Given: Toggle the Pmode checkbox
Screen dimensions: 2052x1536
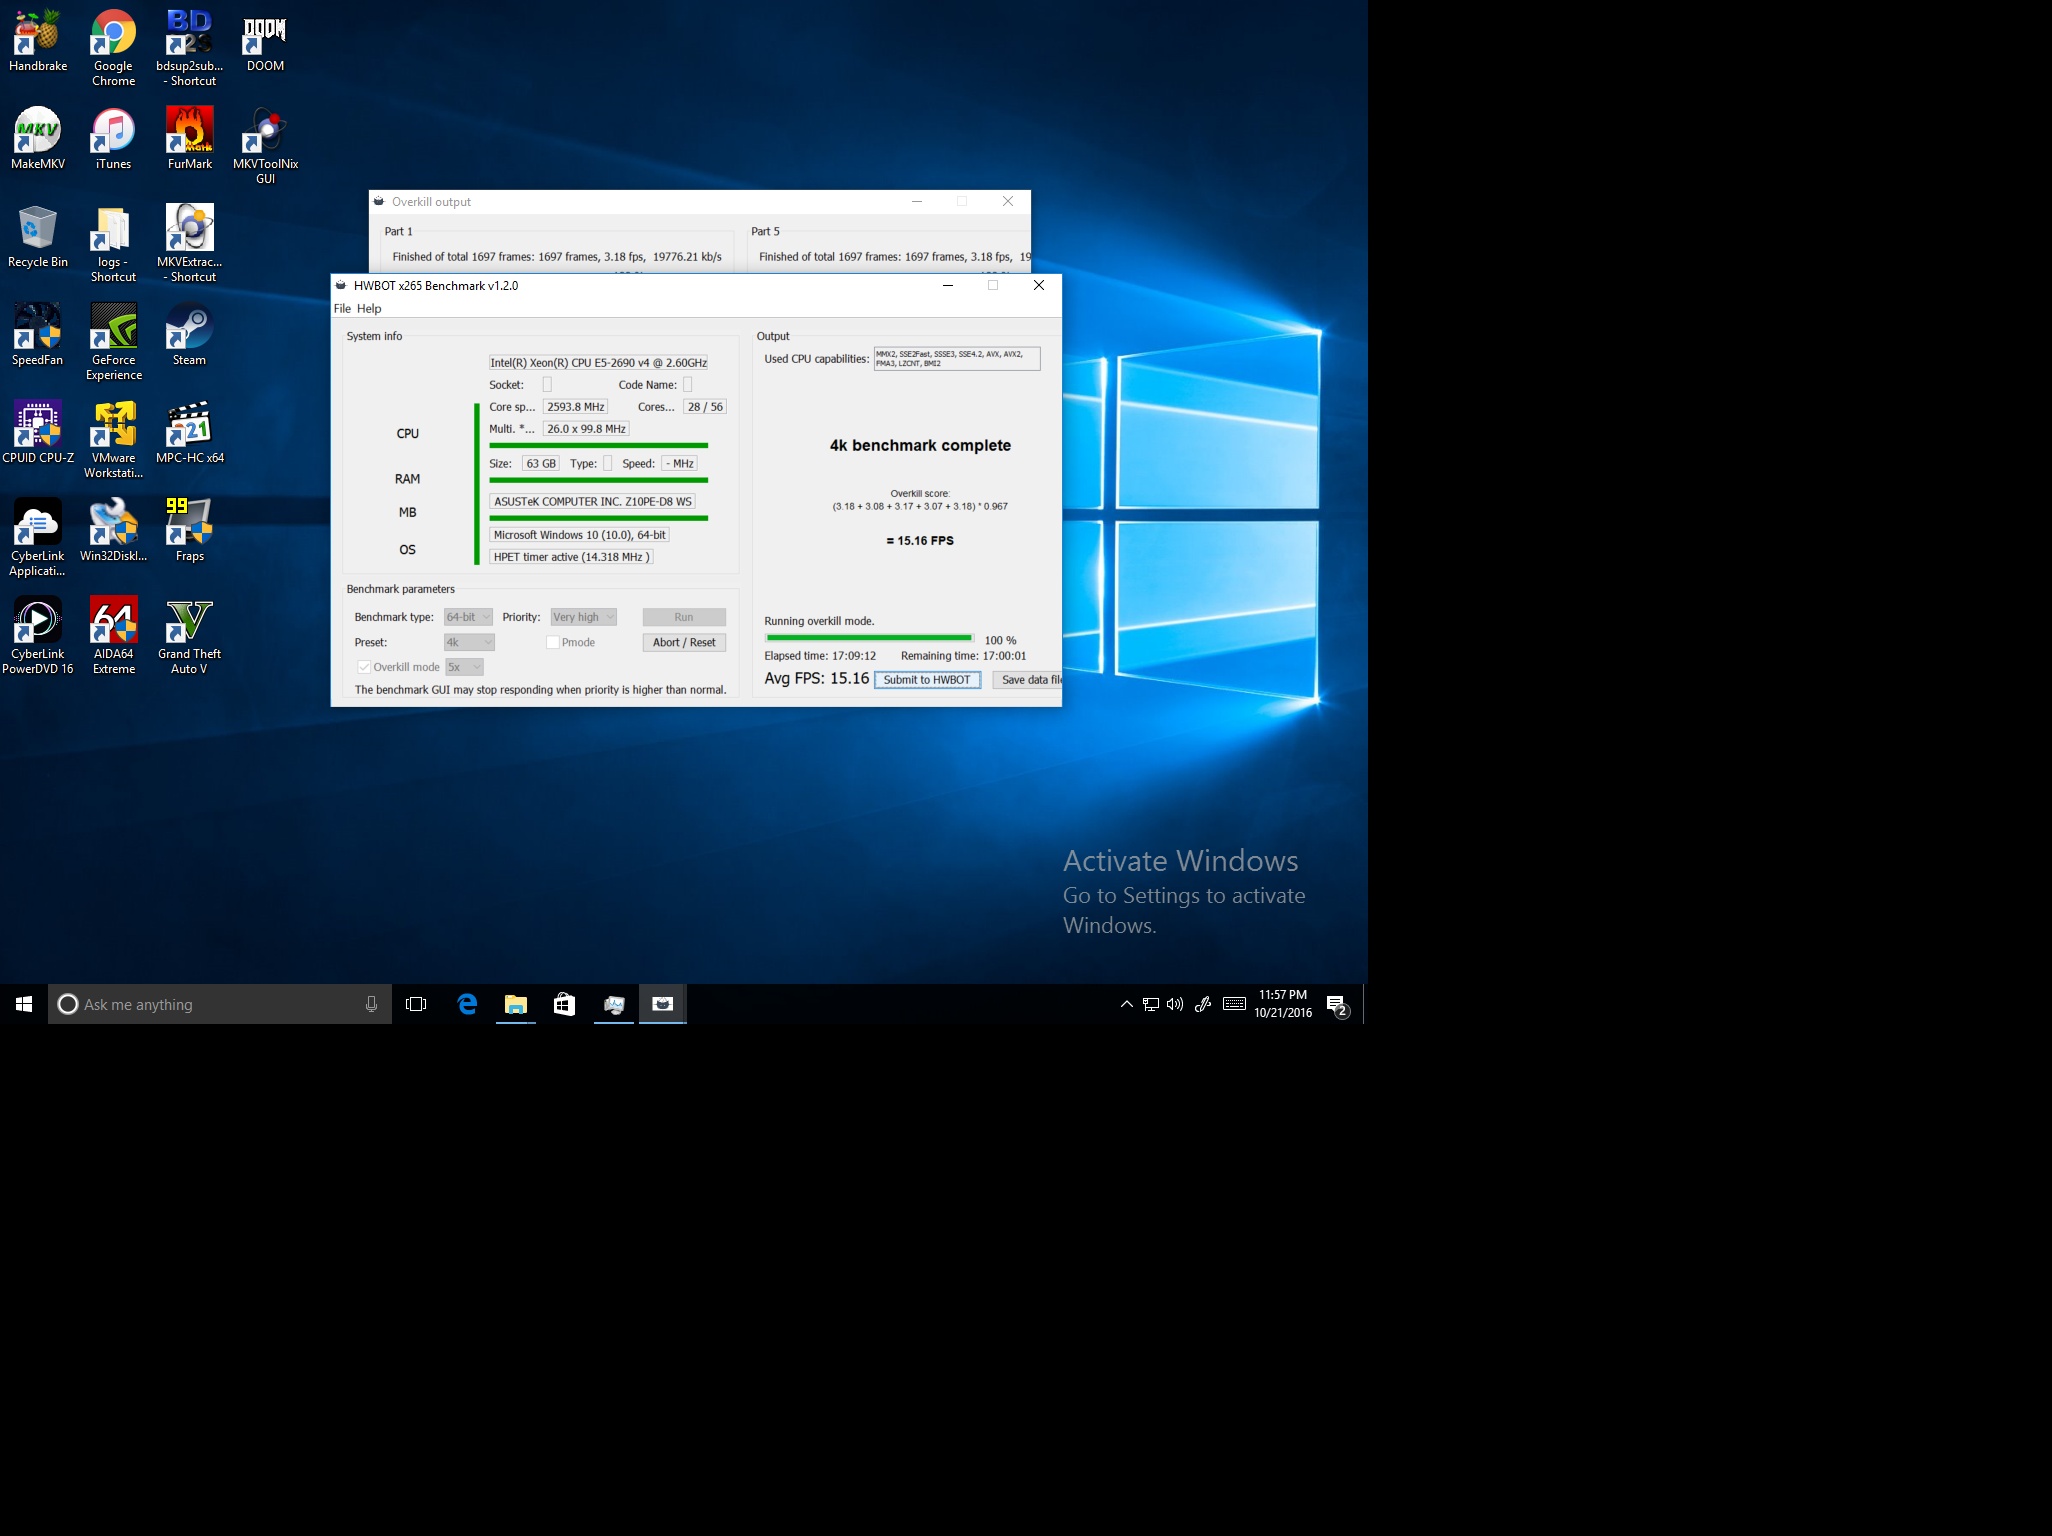Looking at the screenshot, I should pos(552,642).
